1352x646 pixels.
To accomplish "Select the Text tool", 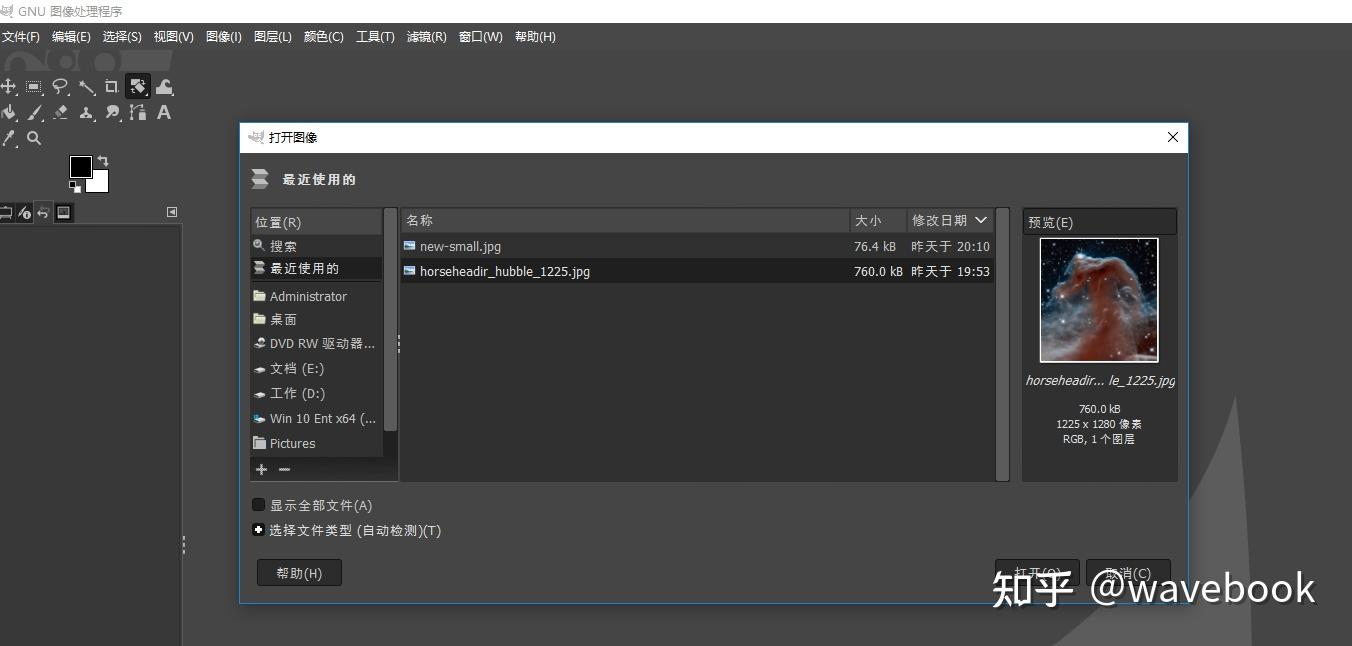I will pyautogui.click(x=164, y=113).
